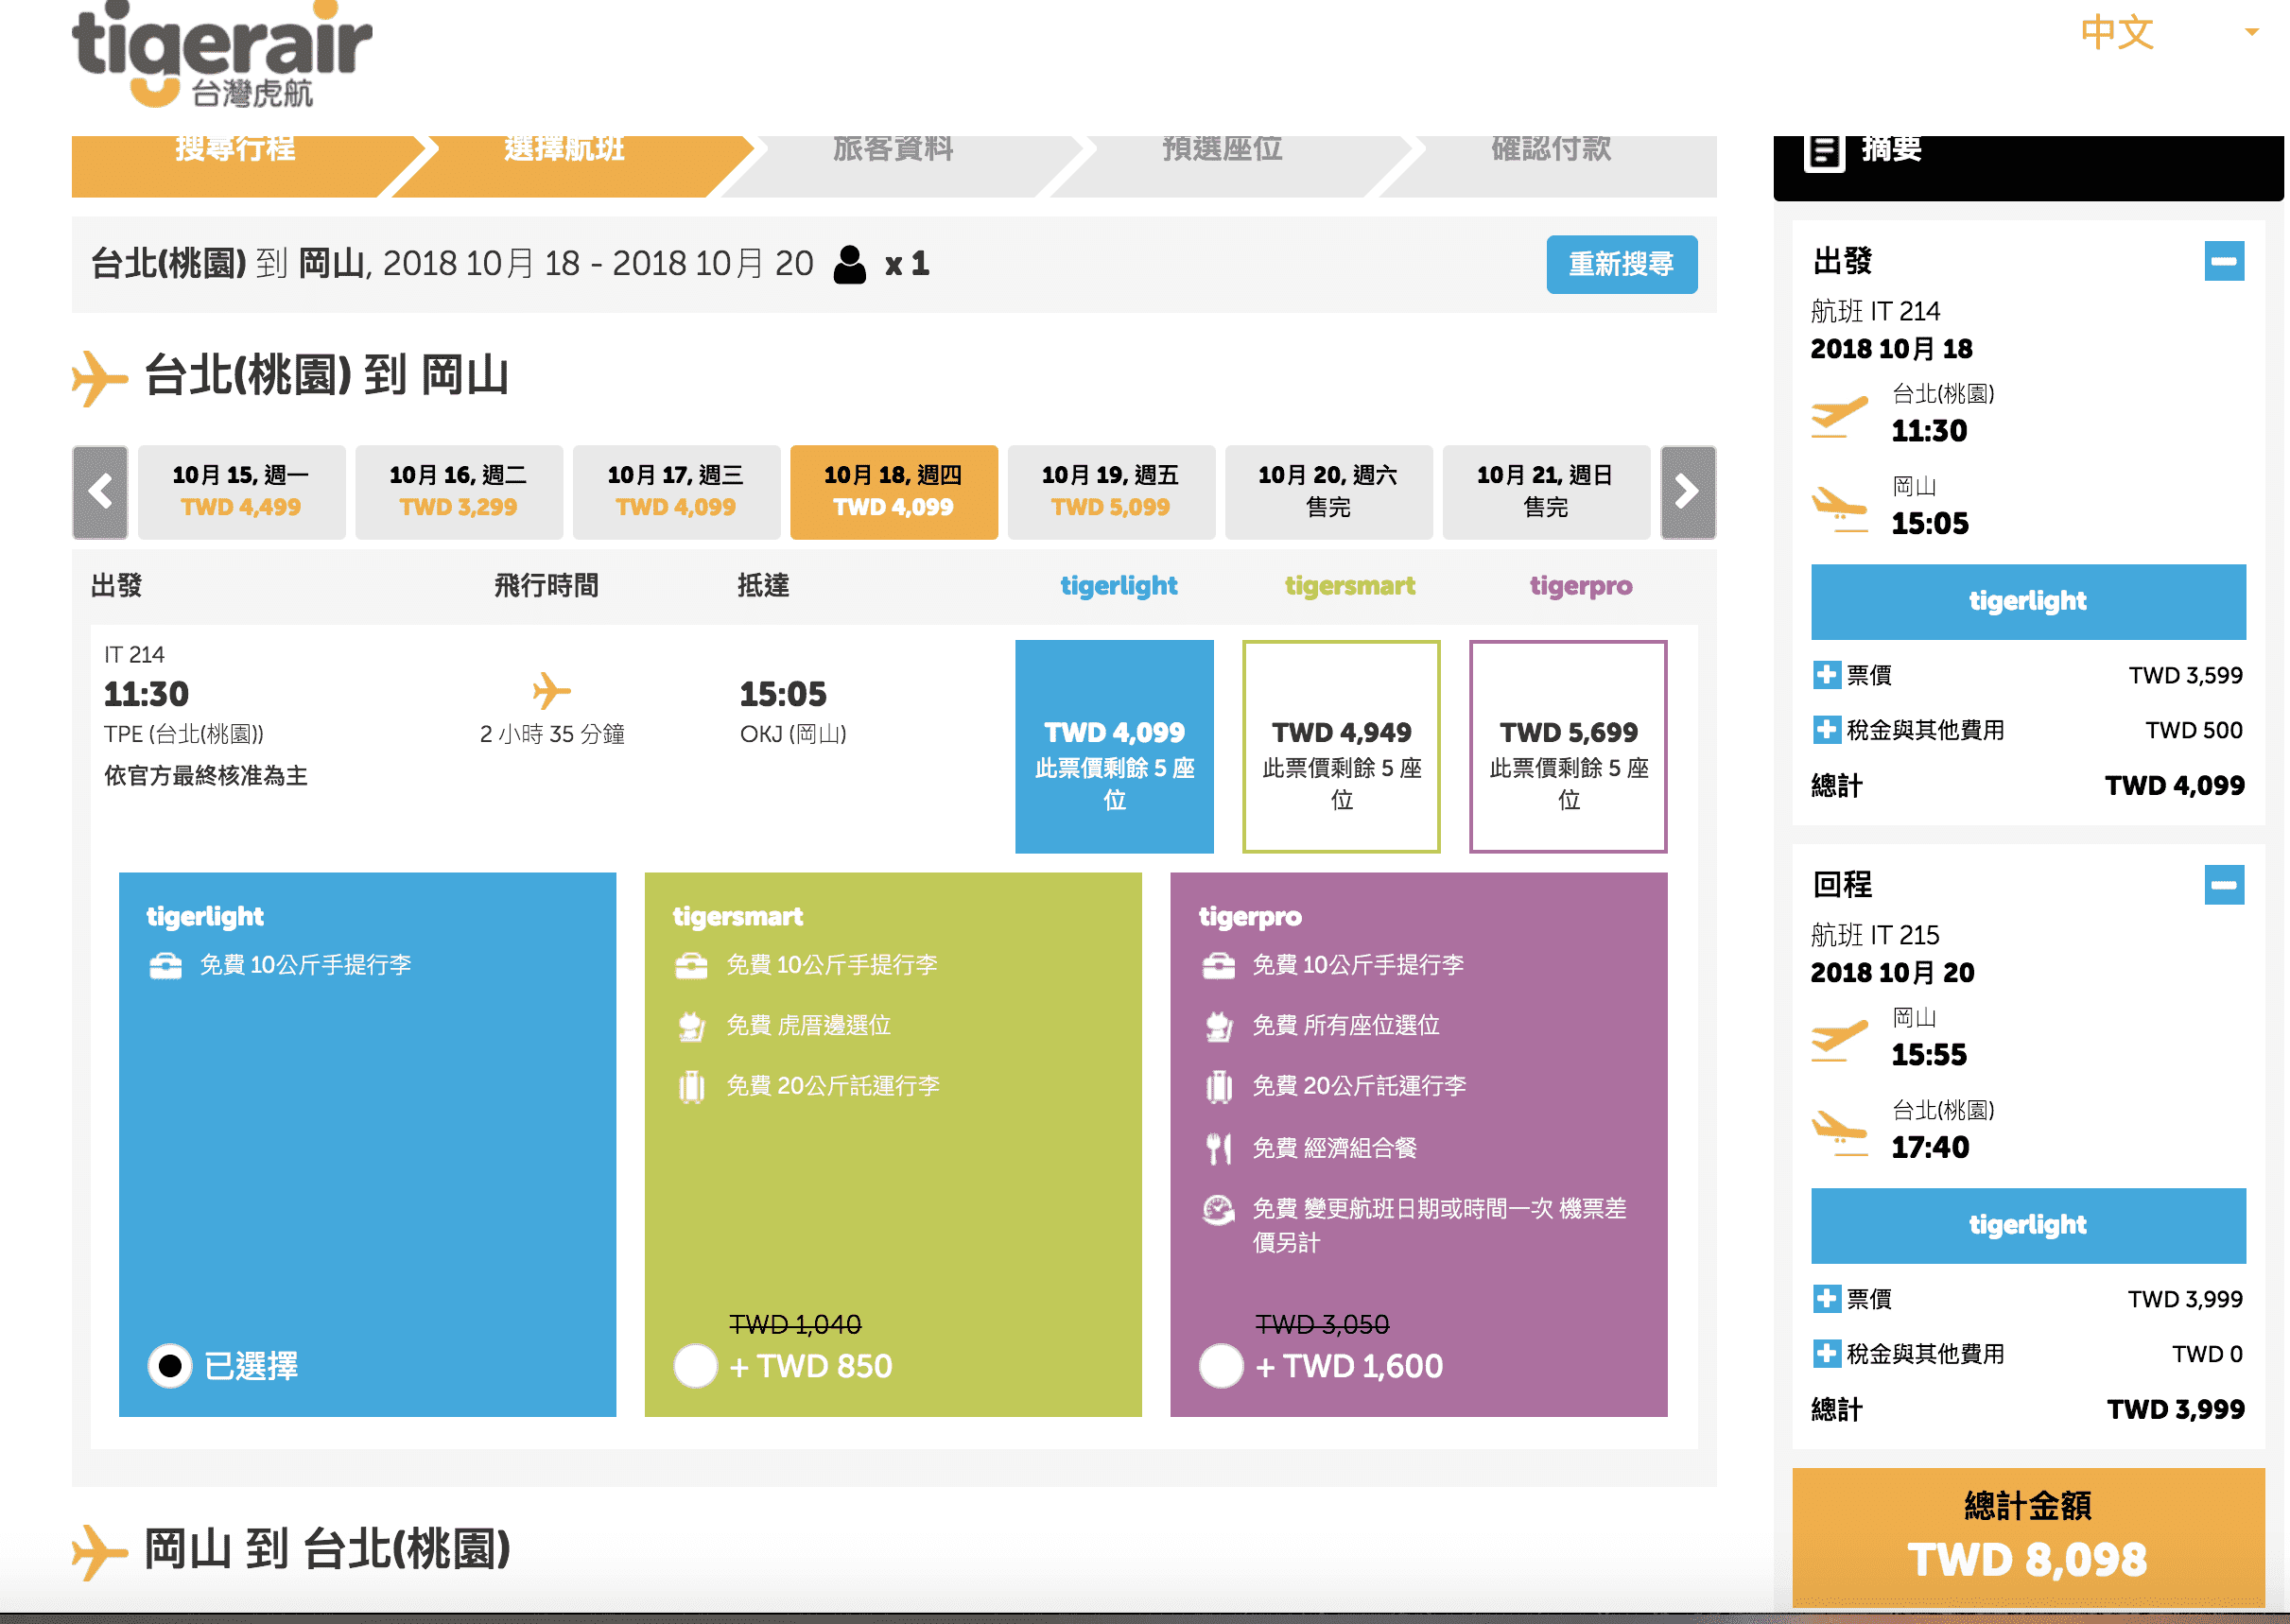Show next dates with right arrow
Image resolution: width=2290 pixels, height=1624 pixels.
click(x=1687, y=492)
